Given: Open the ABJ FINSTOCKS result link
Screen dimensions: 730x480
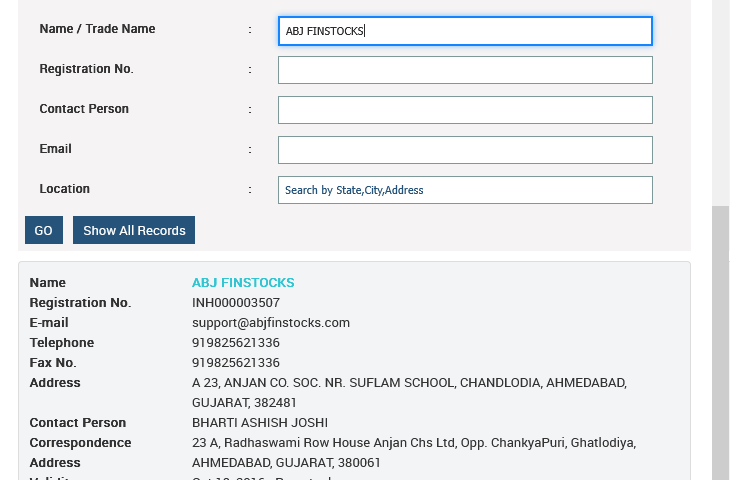Looking at the screenshot, I should click(243, 283).
